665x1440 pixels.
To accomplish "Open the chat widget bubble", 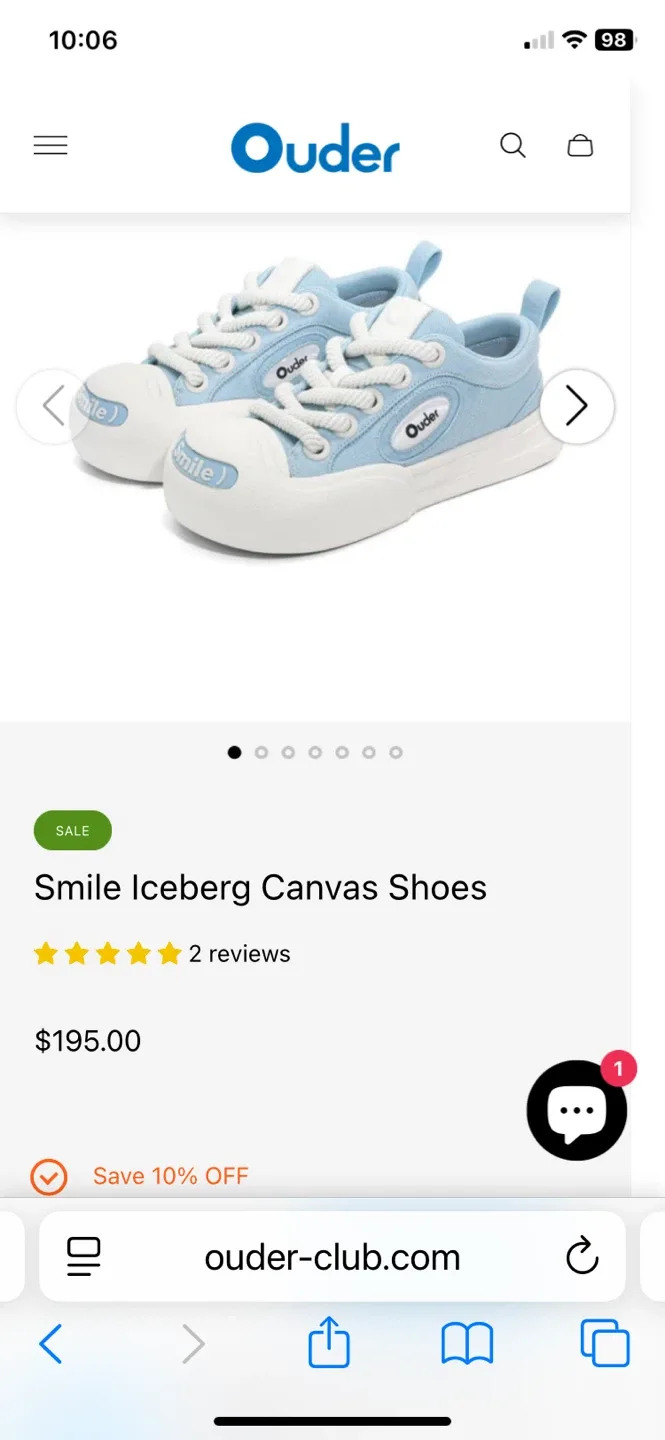I will (x=576, y=1110).
